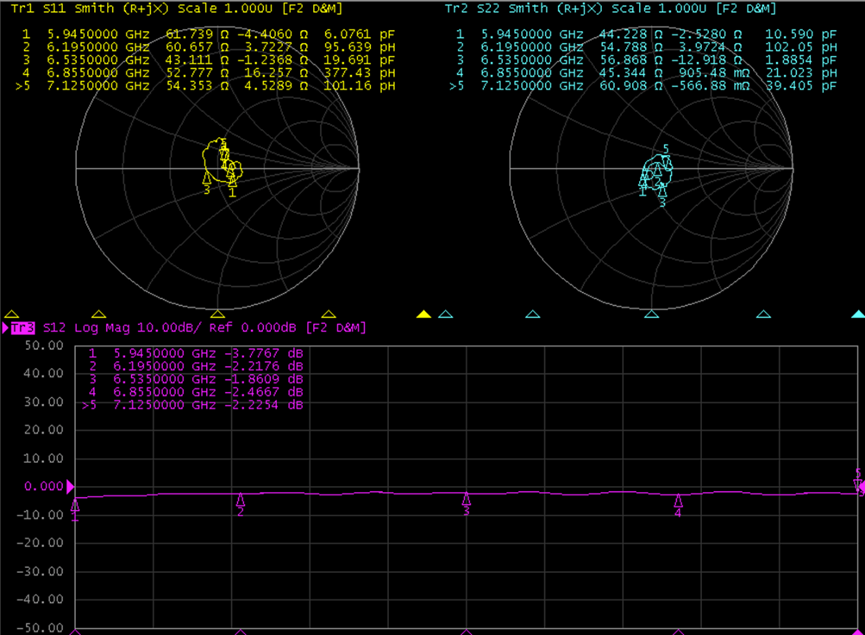This screenshot has width=865, height=635.
Task: Click marker 4 on the S12 trace
Action: (x=678, y=502)
